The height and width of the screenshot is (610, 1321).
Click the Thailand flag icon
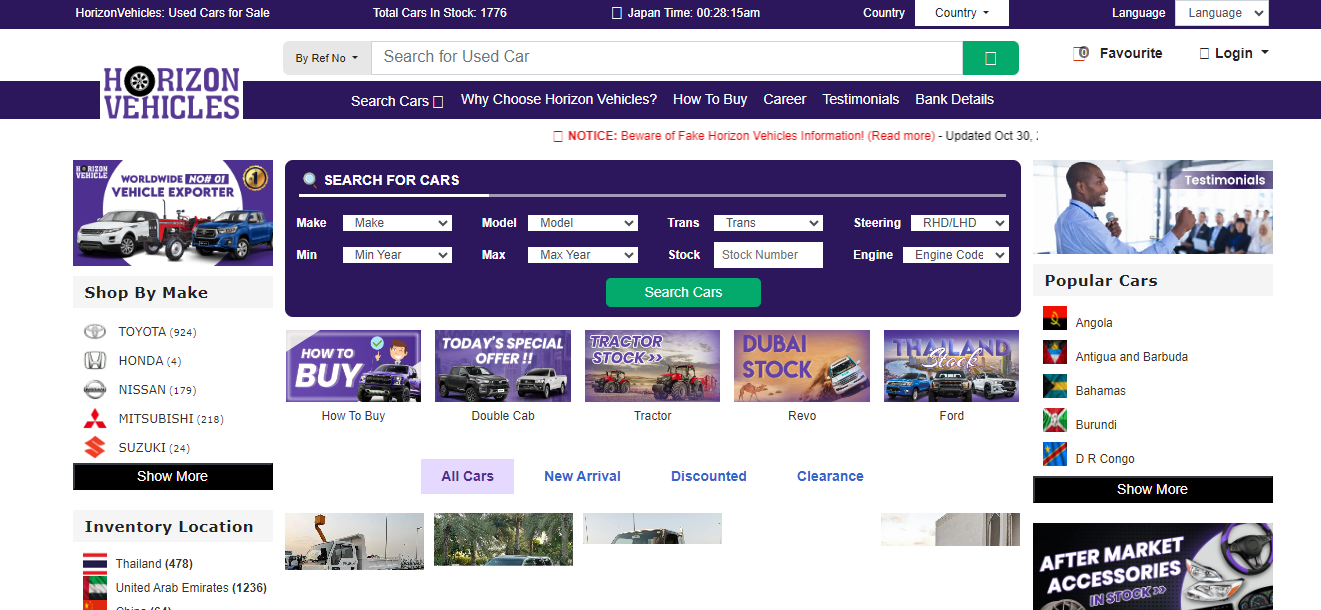[95, 562]
